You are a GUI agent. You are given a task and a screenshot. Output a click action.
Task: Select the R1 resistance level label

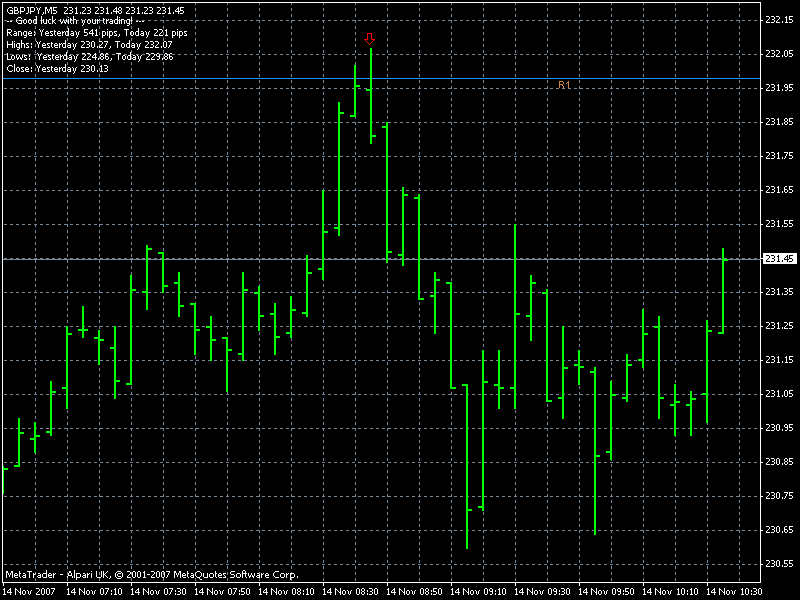coord(564,85)
